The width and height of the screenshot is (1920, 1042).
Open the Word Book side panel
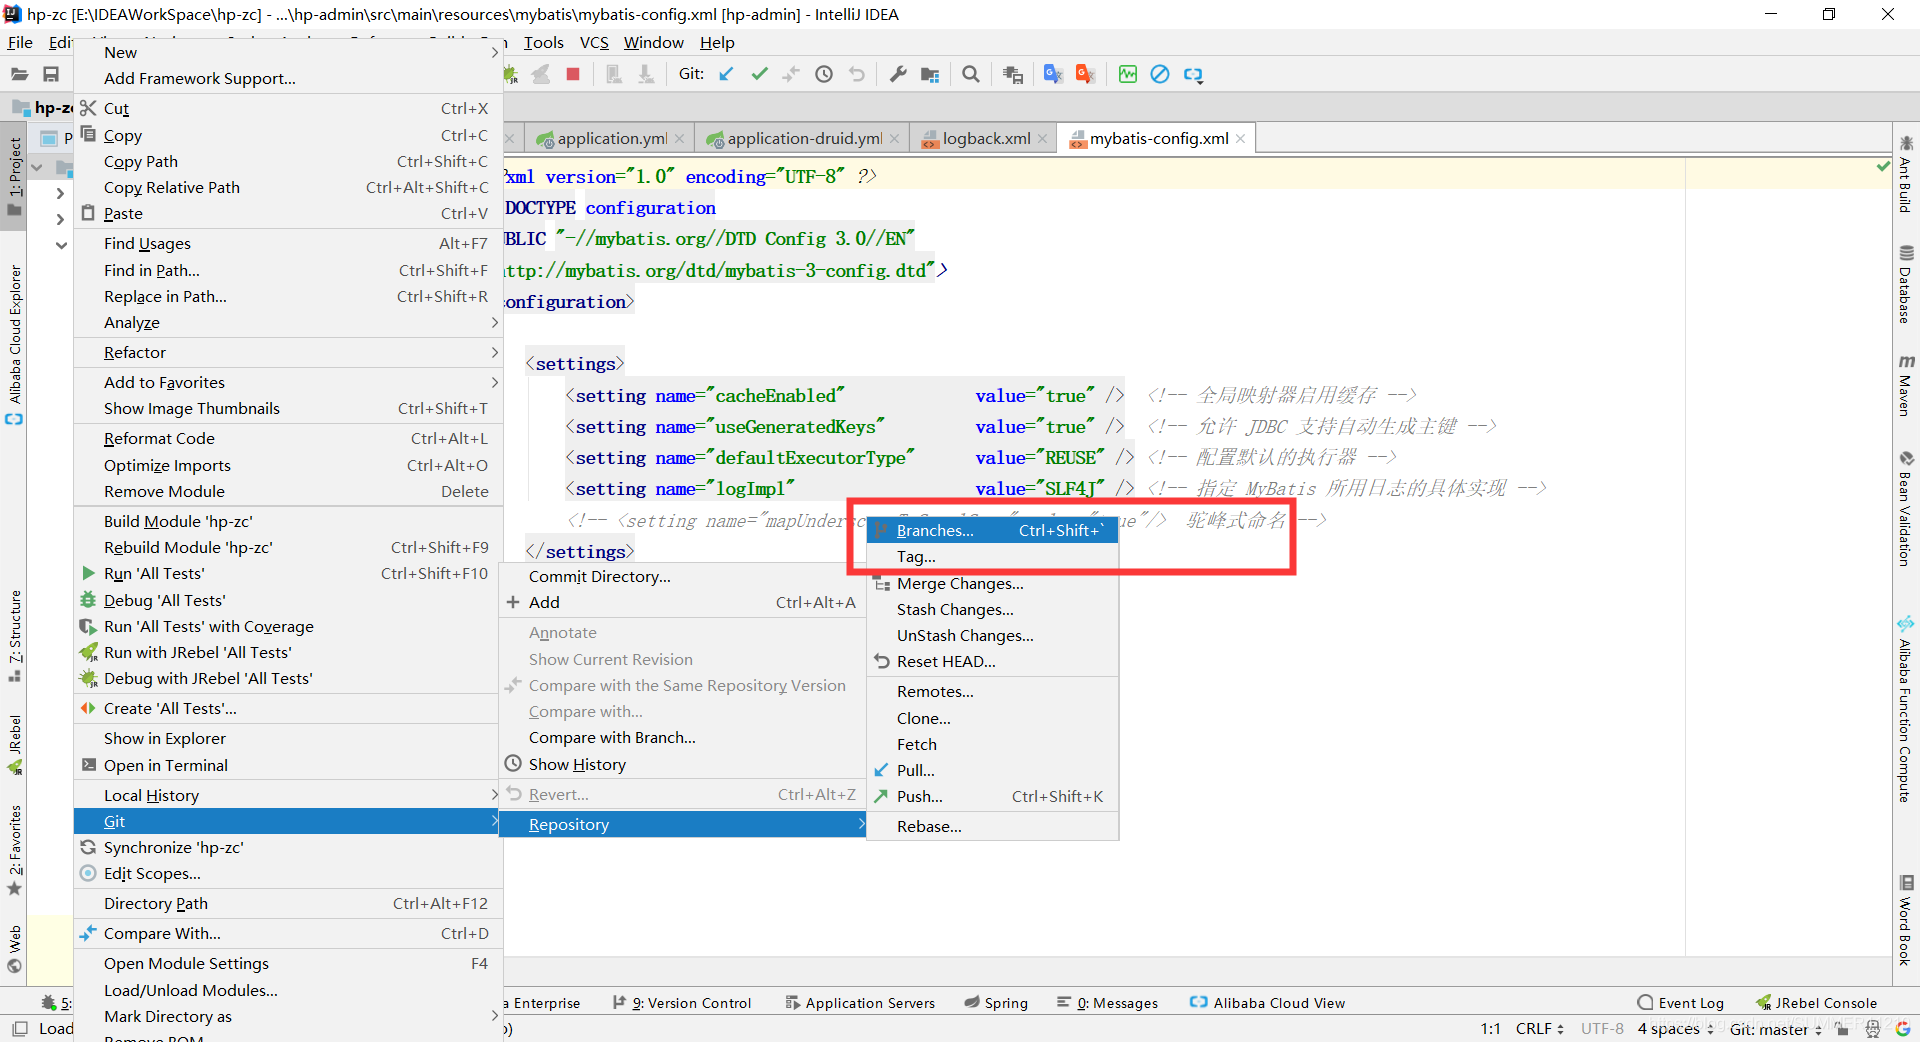pos(1906,920)
